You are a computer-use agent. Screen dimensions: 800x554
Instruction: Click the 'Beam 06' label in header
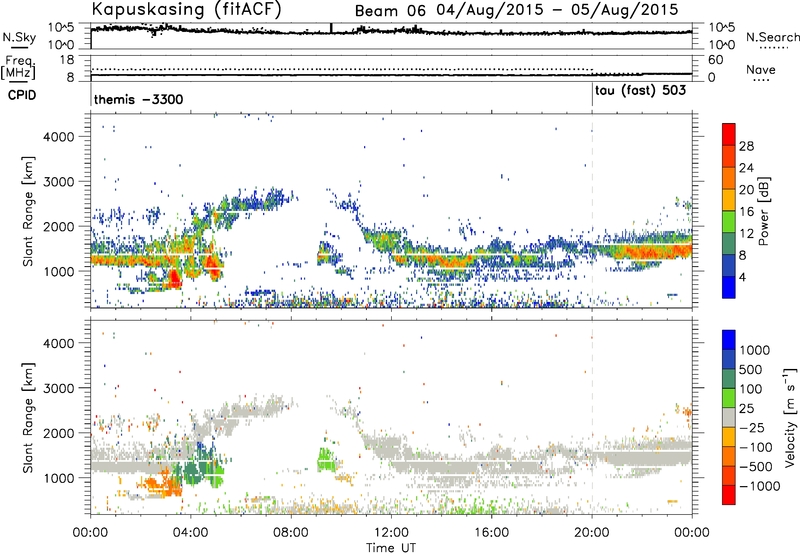390,11
